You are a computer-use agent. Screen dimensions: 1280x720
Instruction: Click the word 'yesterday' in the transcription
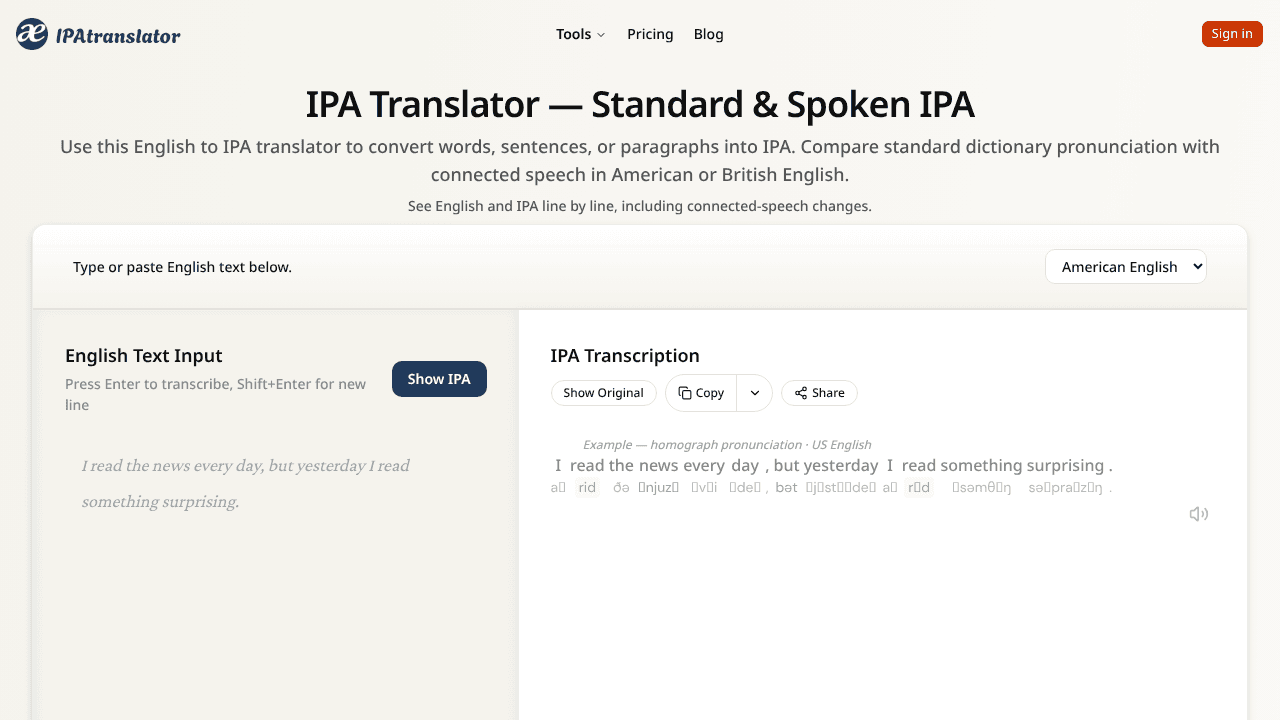click(841, 465)
